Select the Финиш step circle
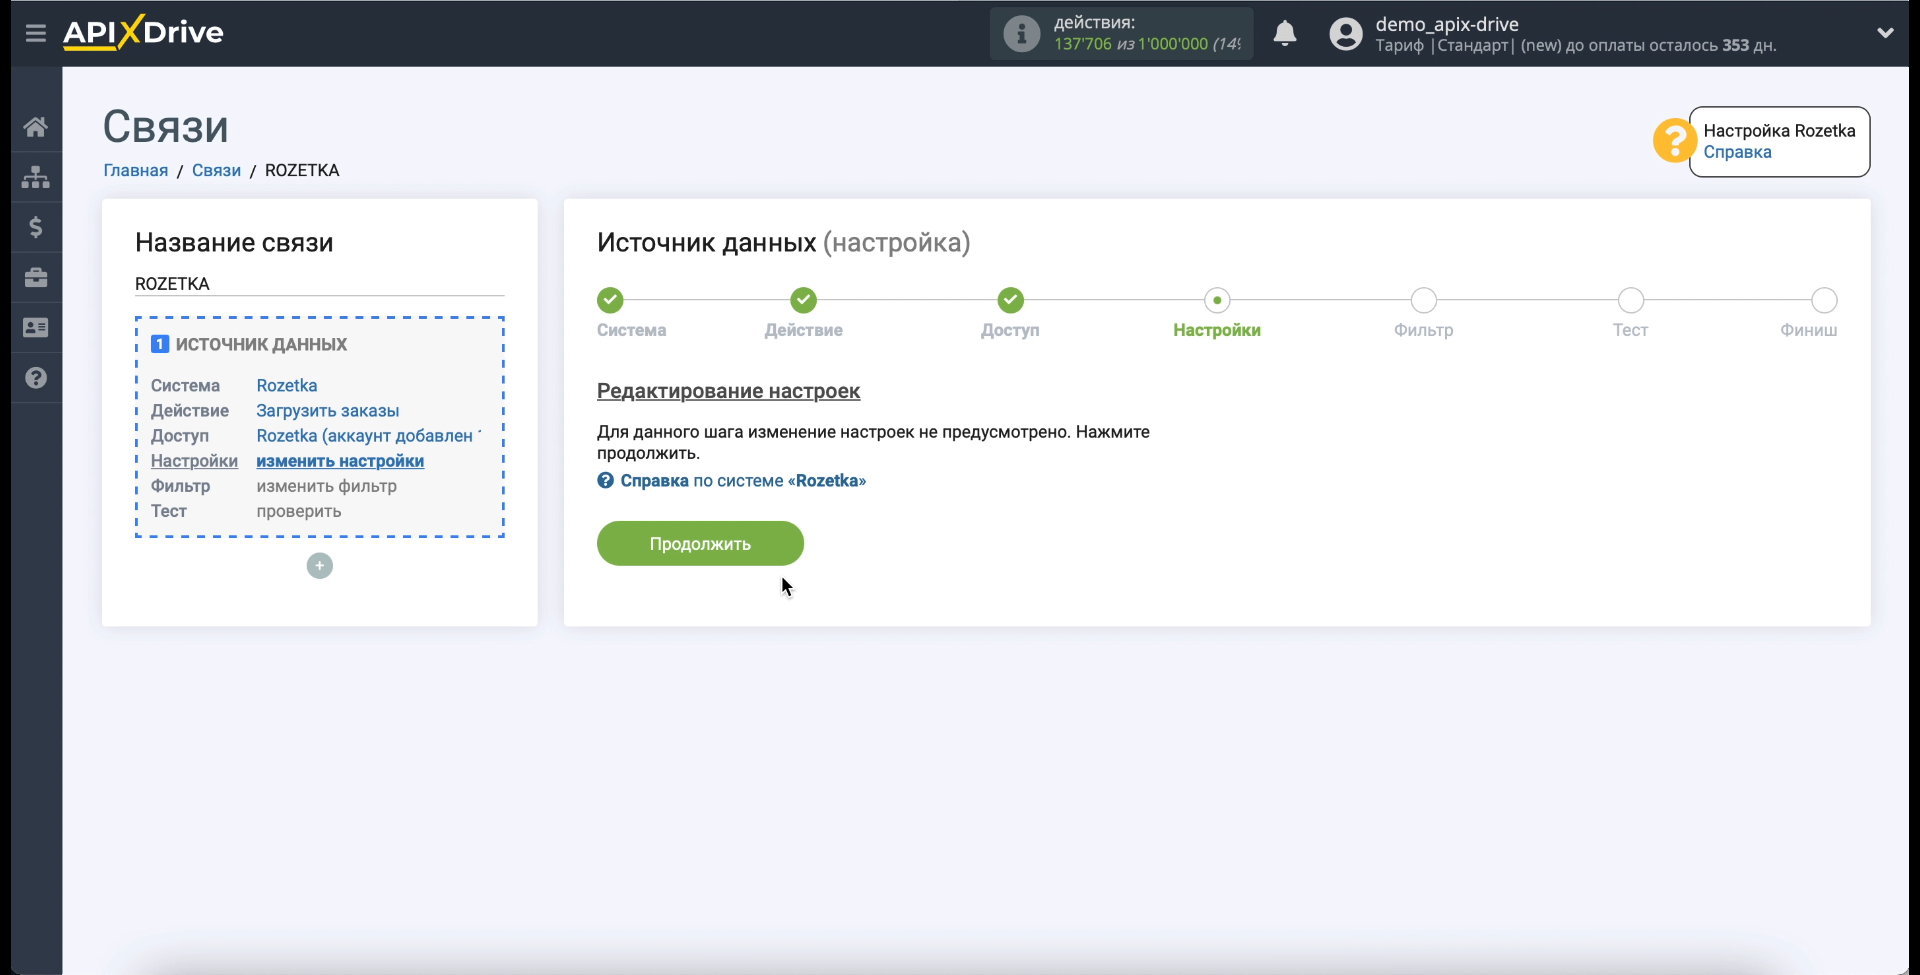The height and width of the screenshot is (975, 1920). (1825, 300)
